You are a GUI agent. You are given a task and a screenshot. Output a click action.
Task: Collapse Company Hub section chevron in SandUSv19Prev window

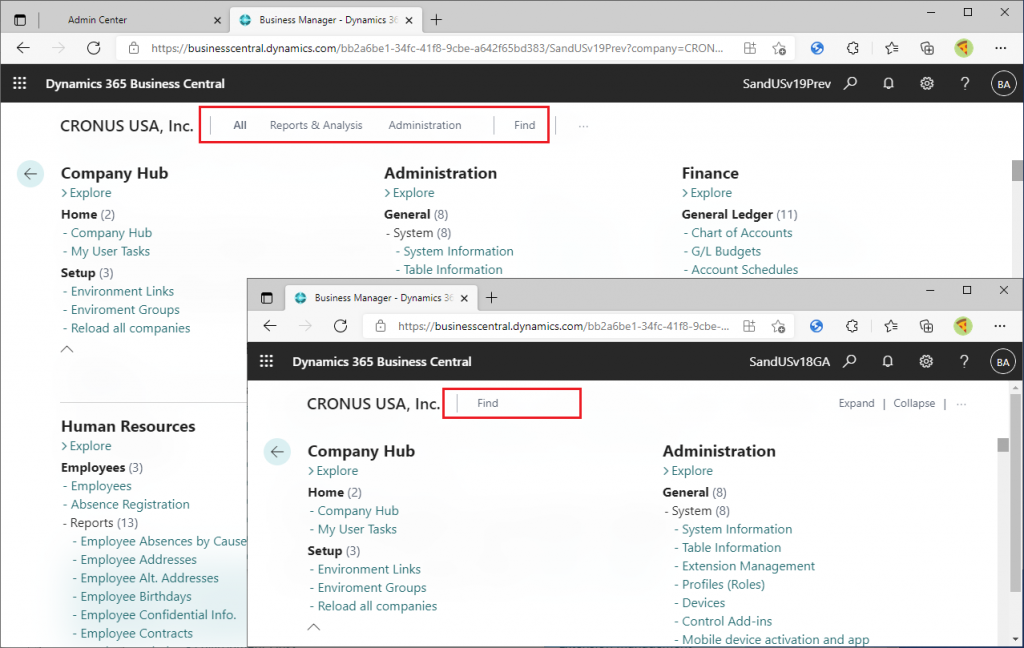tap(67, 349)
